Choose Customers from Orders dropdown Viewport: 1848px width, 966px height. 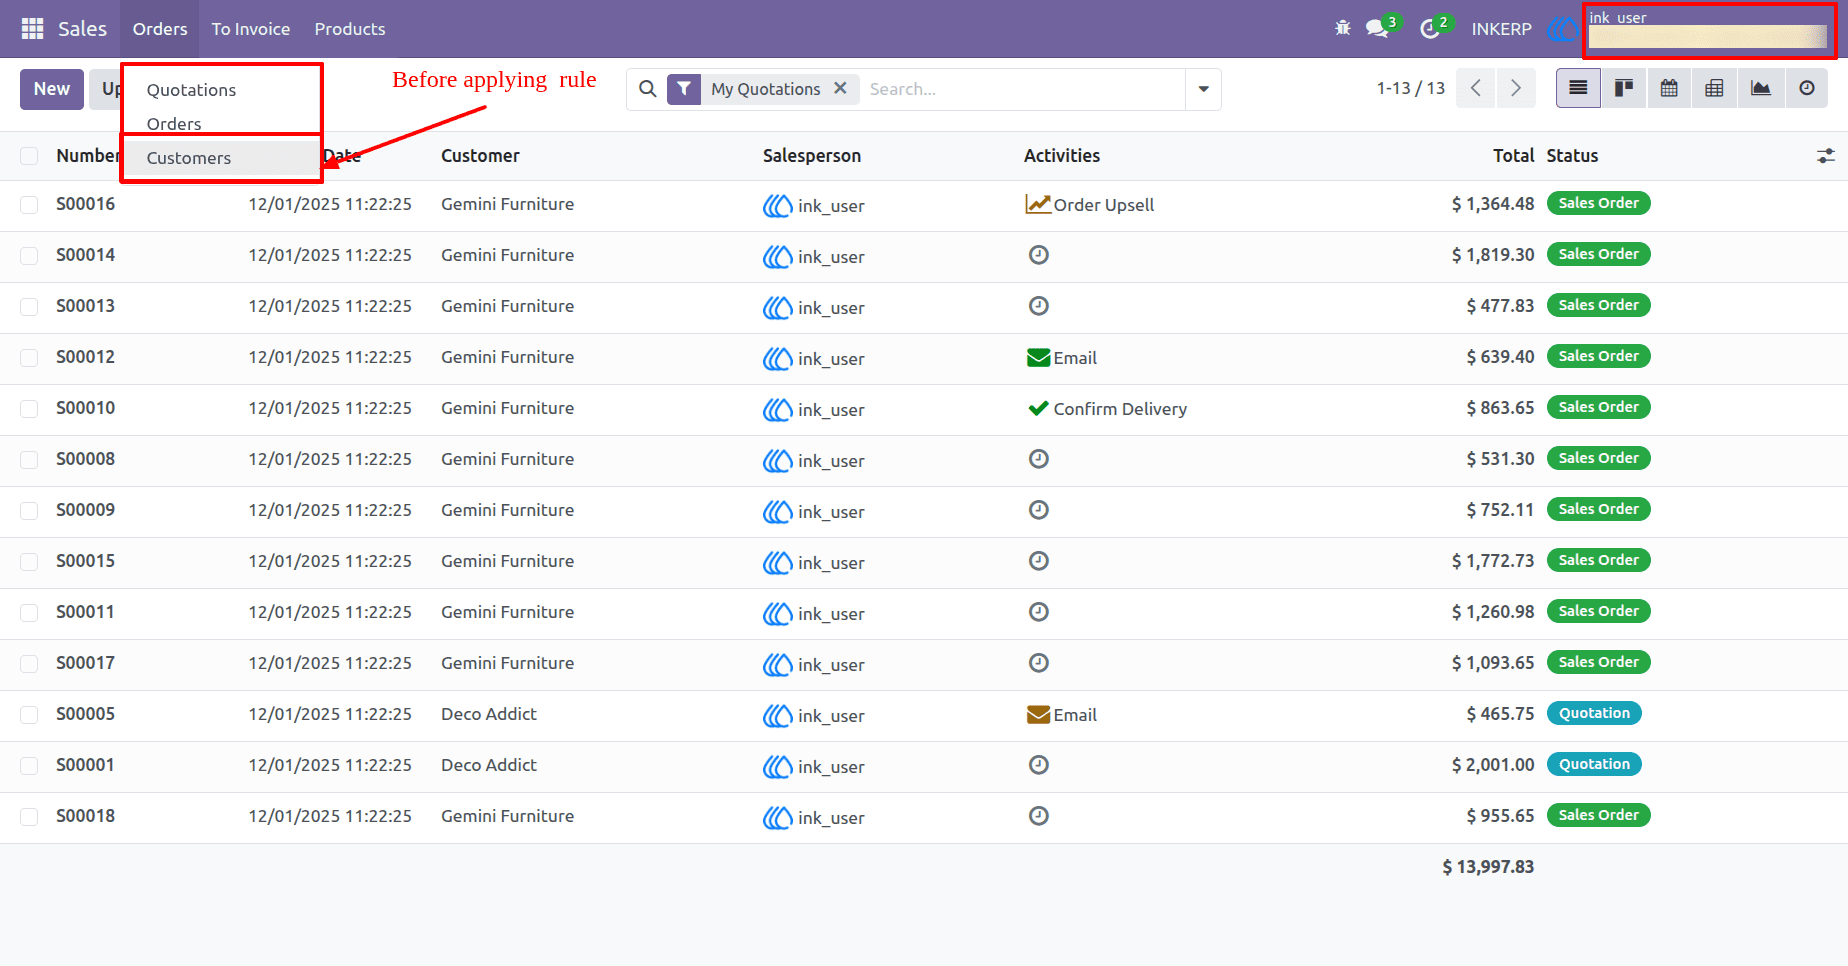coord(189,158)
